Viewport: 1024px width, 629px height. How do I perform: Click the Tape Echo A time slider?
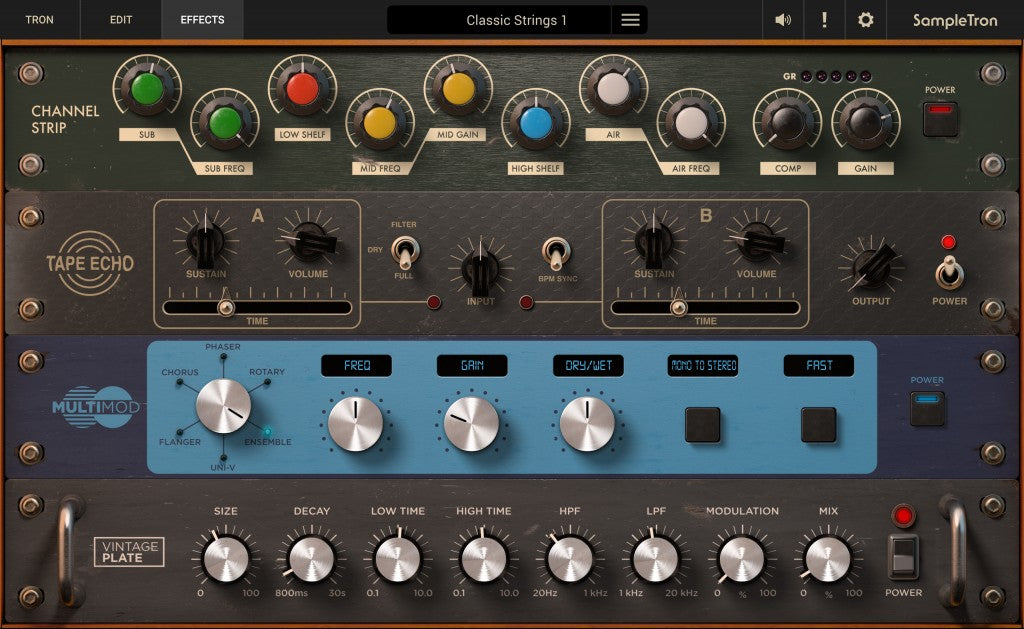[257, 308]
